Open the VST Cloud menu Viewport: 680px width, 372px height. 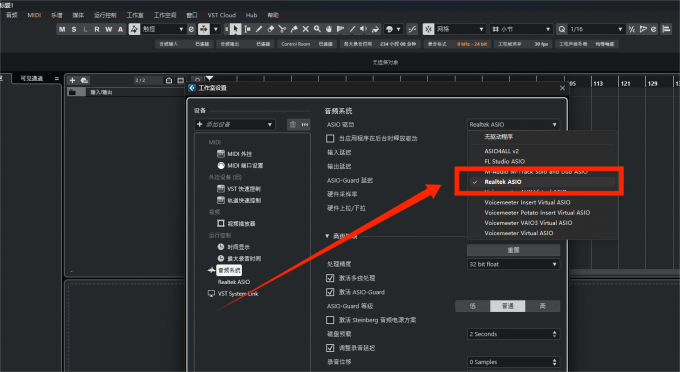[x=222, y=15]
